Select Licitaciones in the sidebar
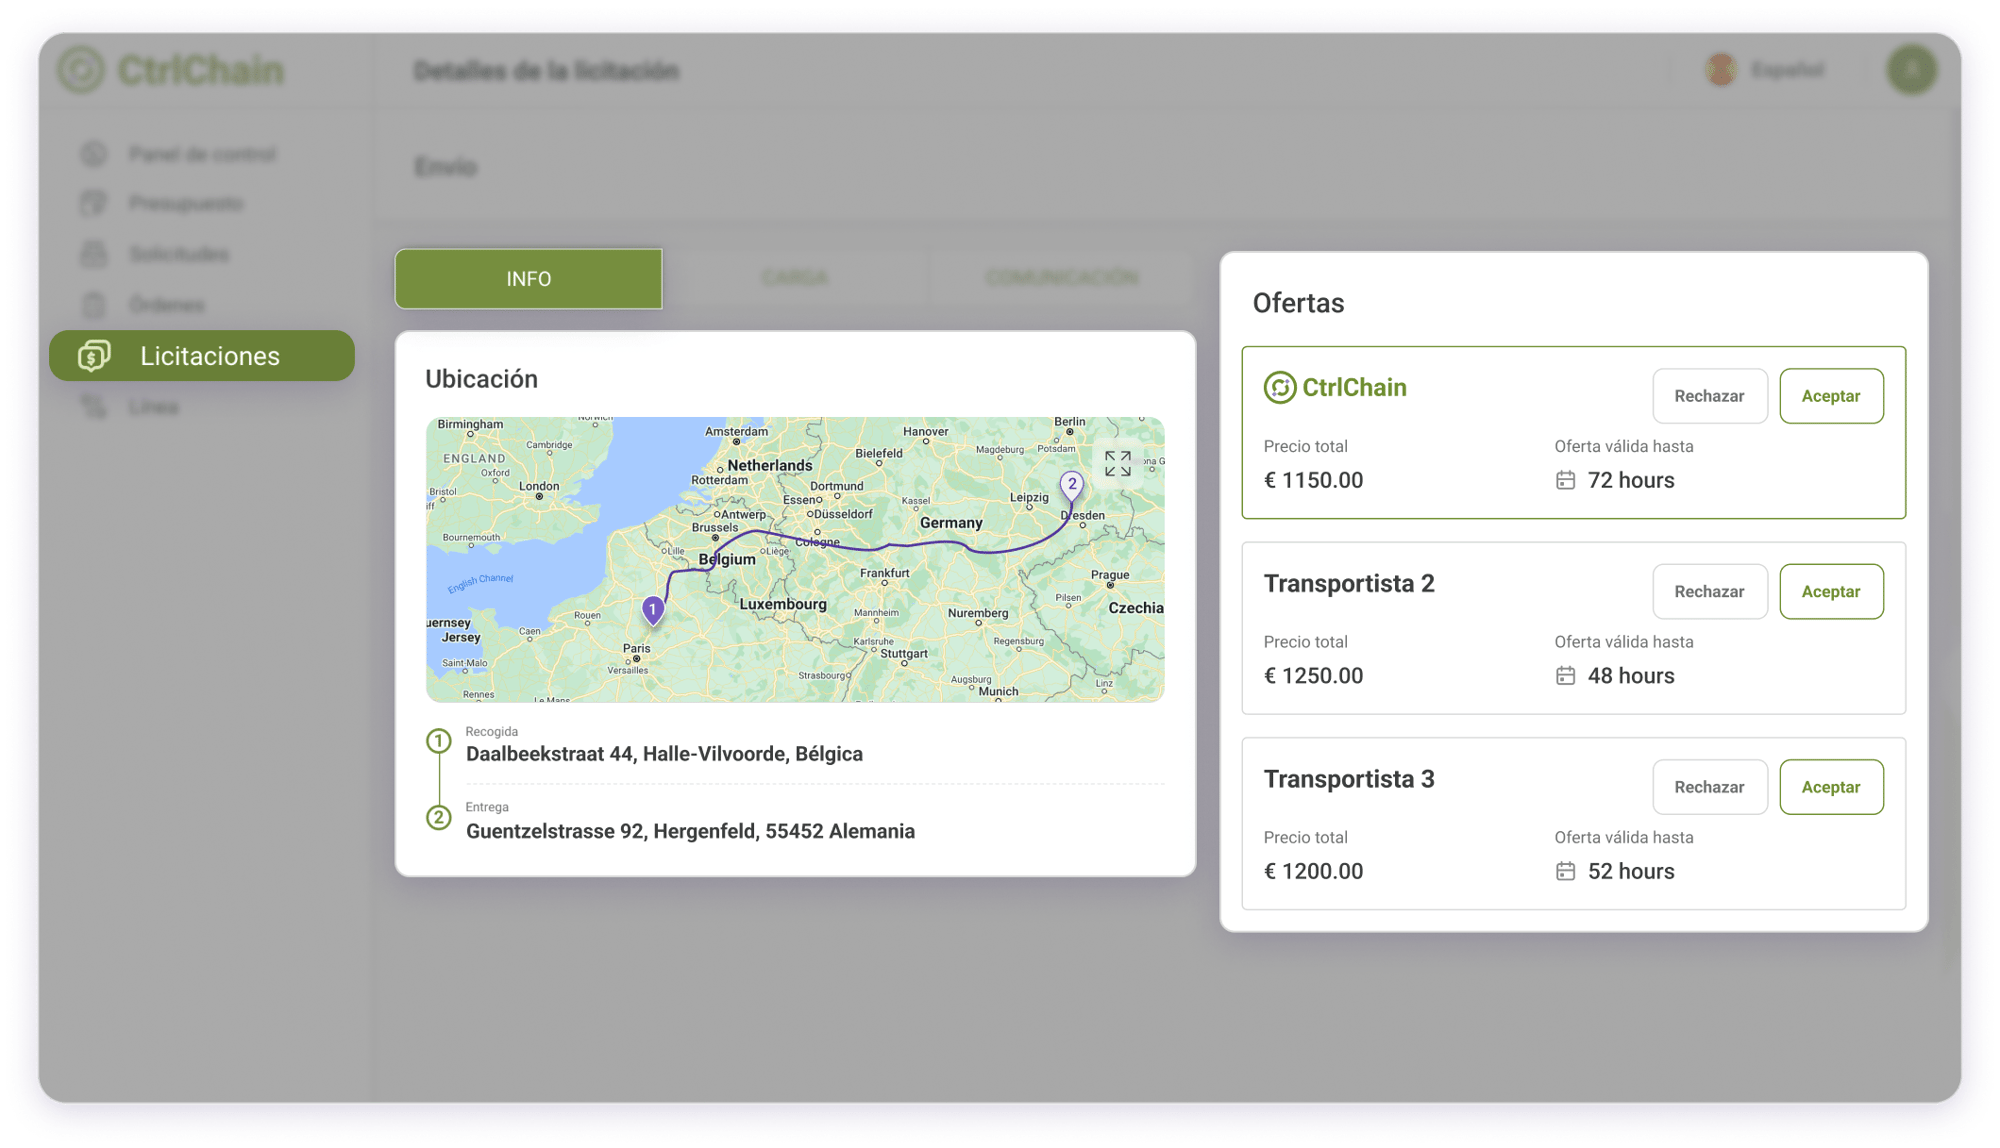2000x1148 pixels. (x=202, y=356)
